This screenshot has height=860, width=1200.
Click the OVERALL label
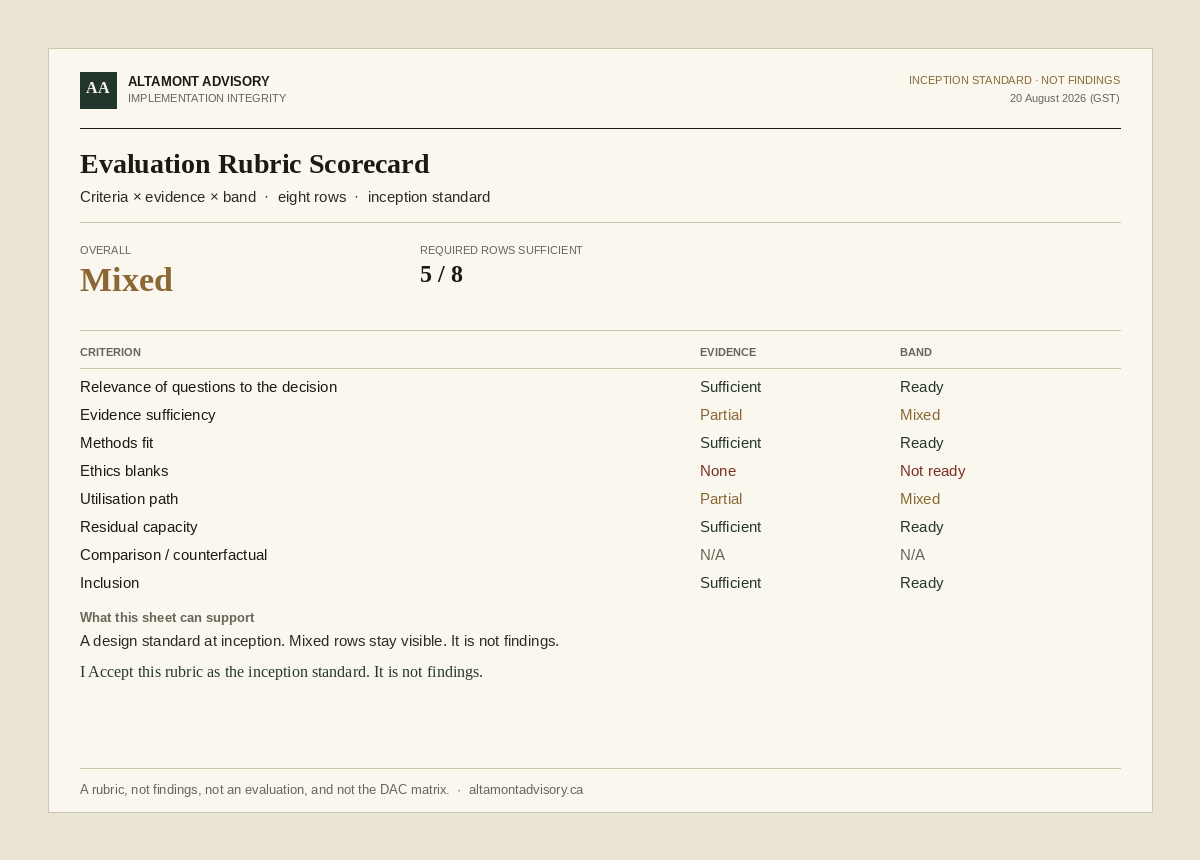tap(106, 250)
